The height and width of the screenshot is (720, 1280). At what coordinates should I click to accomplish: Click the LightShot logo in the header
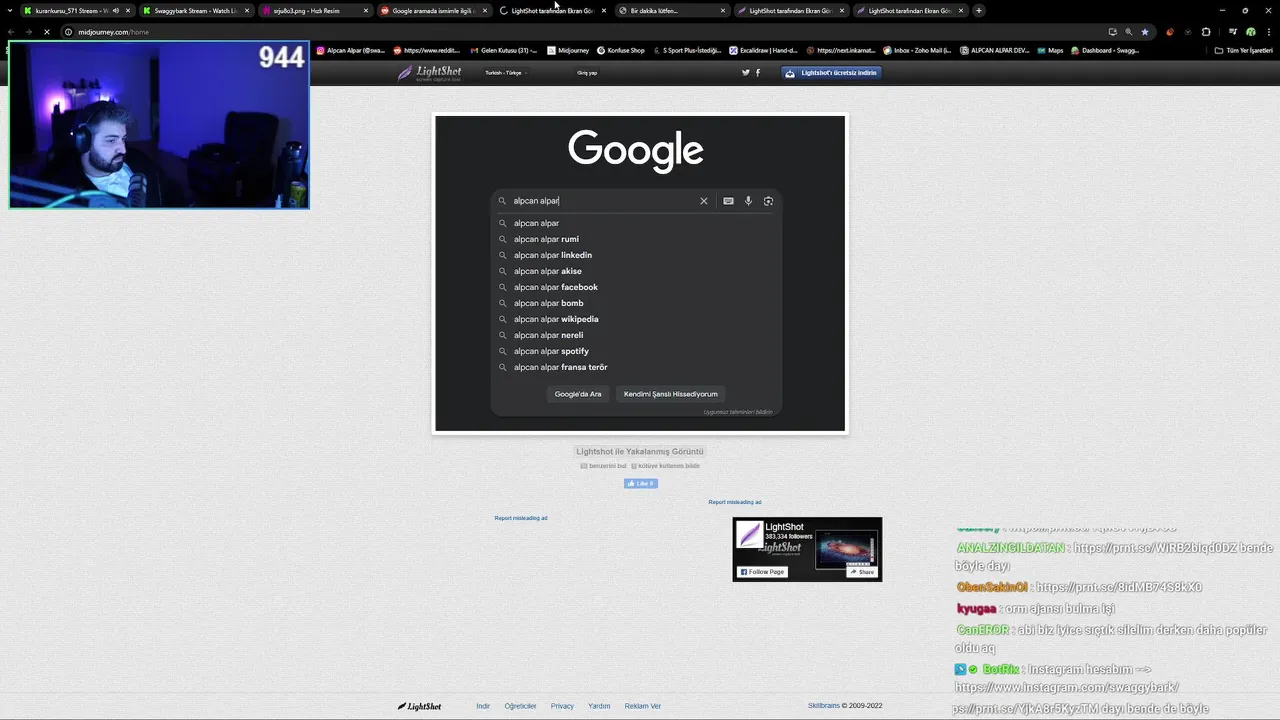tap(429, 73)
